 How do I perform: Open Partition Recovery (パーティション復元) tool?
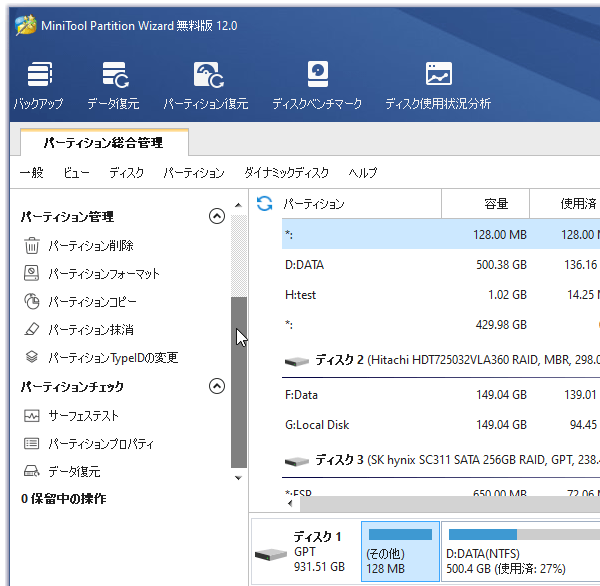206,86
